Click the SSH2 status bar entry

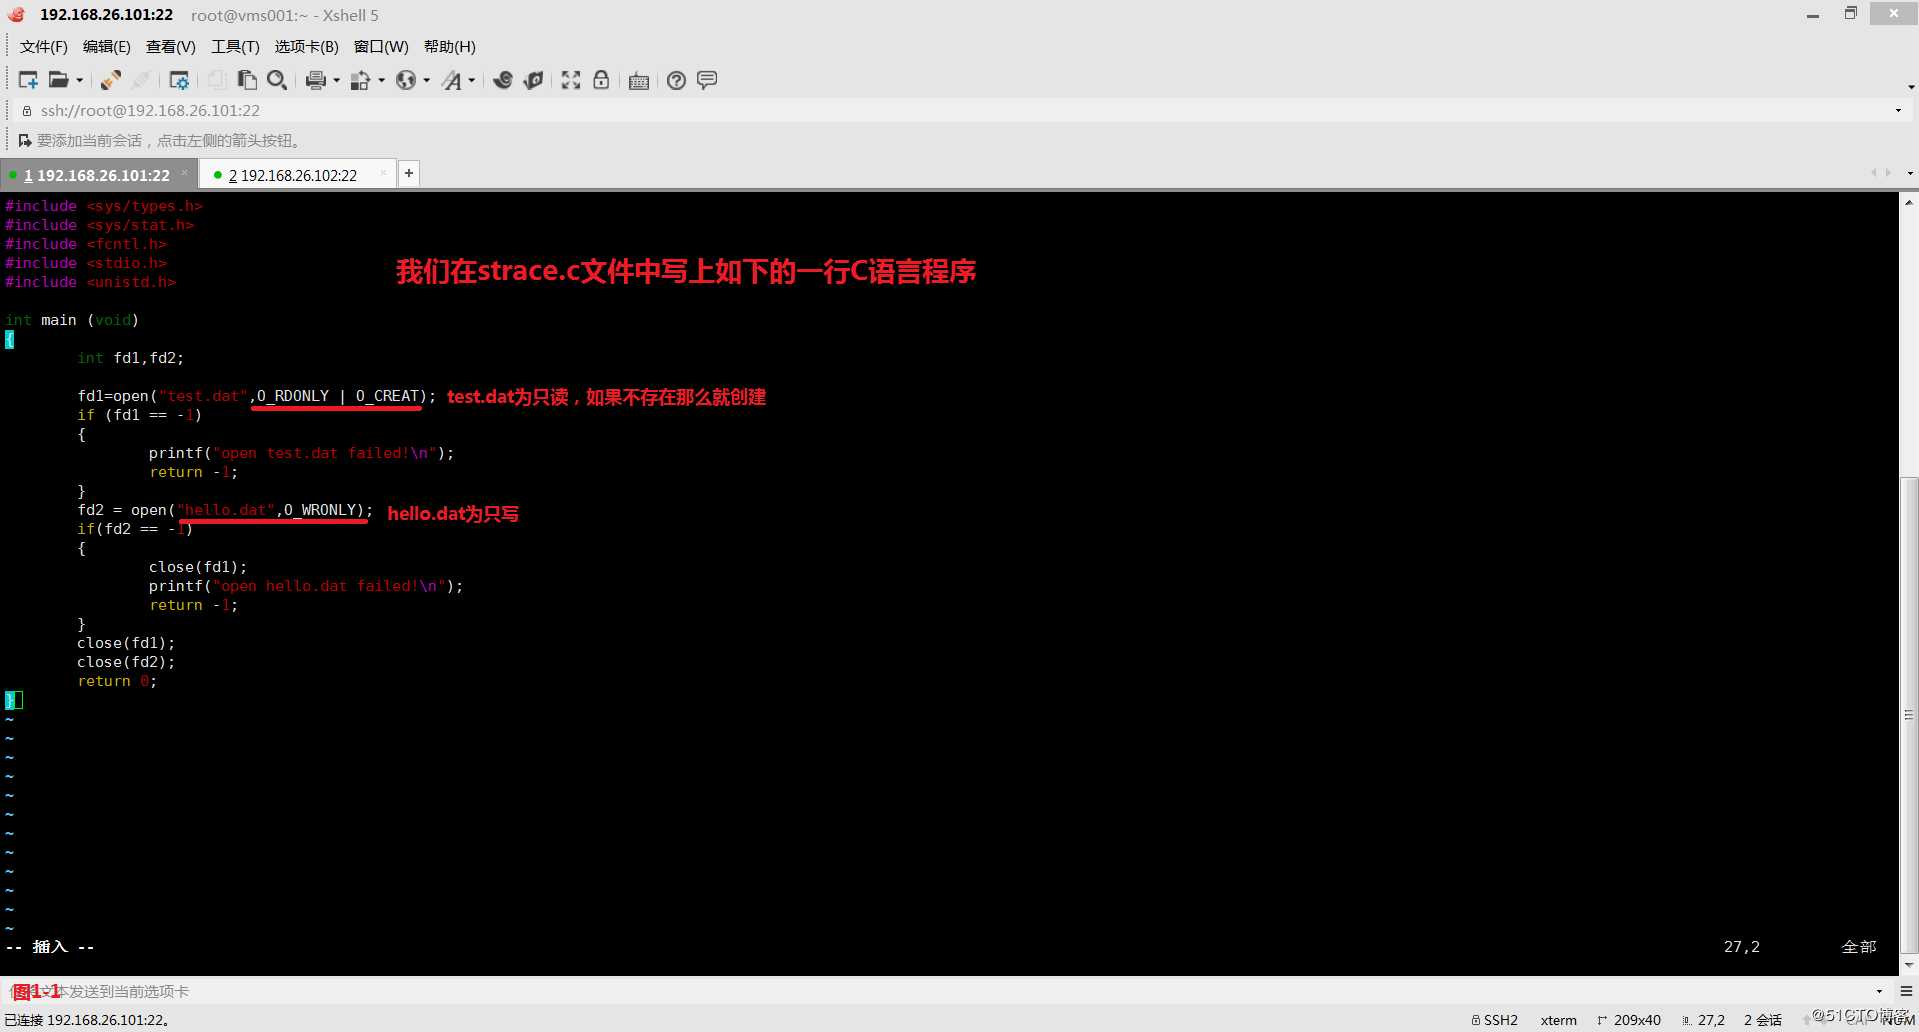(1494, 1020)
